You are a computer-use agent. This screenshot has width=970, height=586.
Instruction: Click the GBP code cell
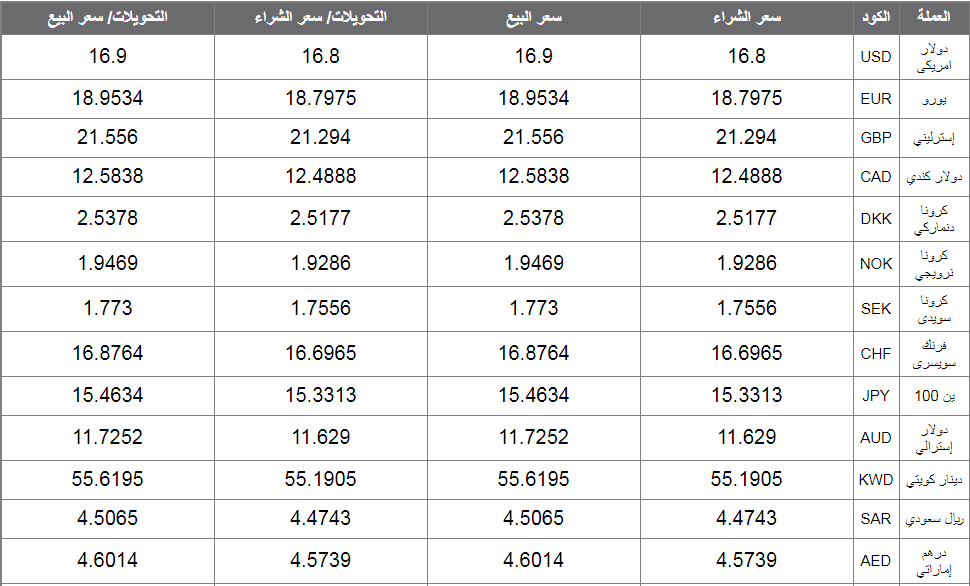(876, 138)
